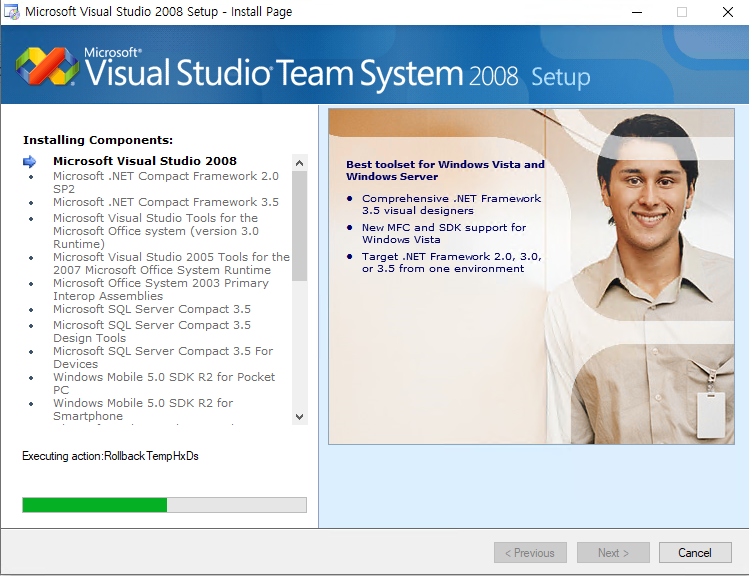
Task: Click the component list scrollbar thumb
Action: point(299,225)
